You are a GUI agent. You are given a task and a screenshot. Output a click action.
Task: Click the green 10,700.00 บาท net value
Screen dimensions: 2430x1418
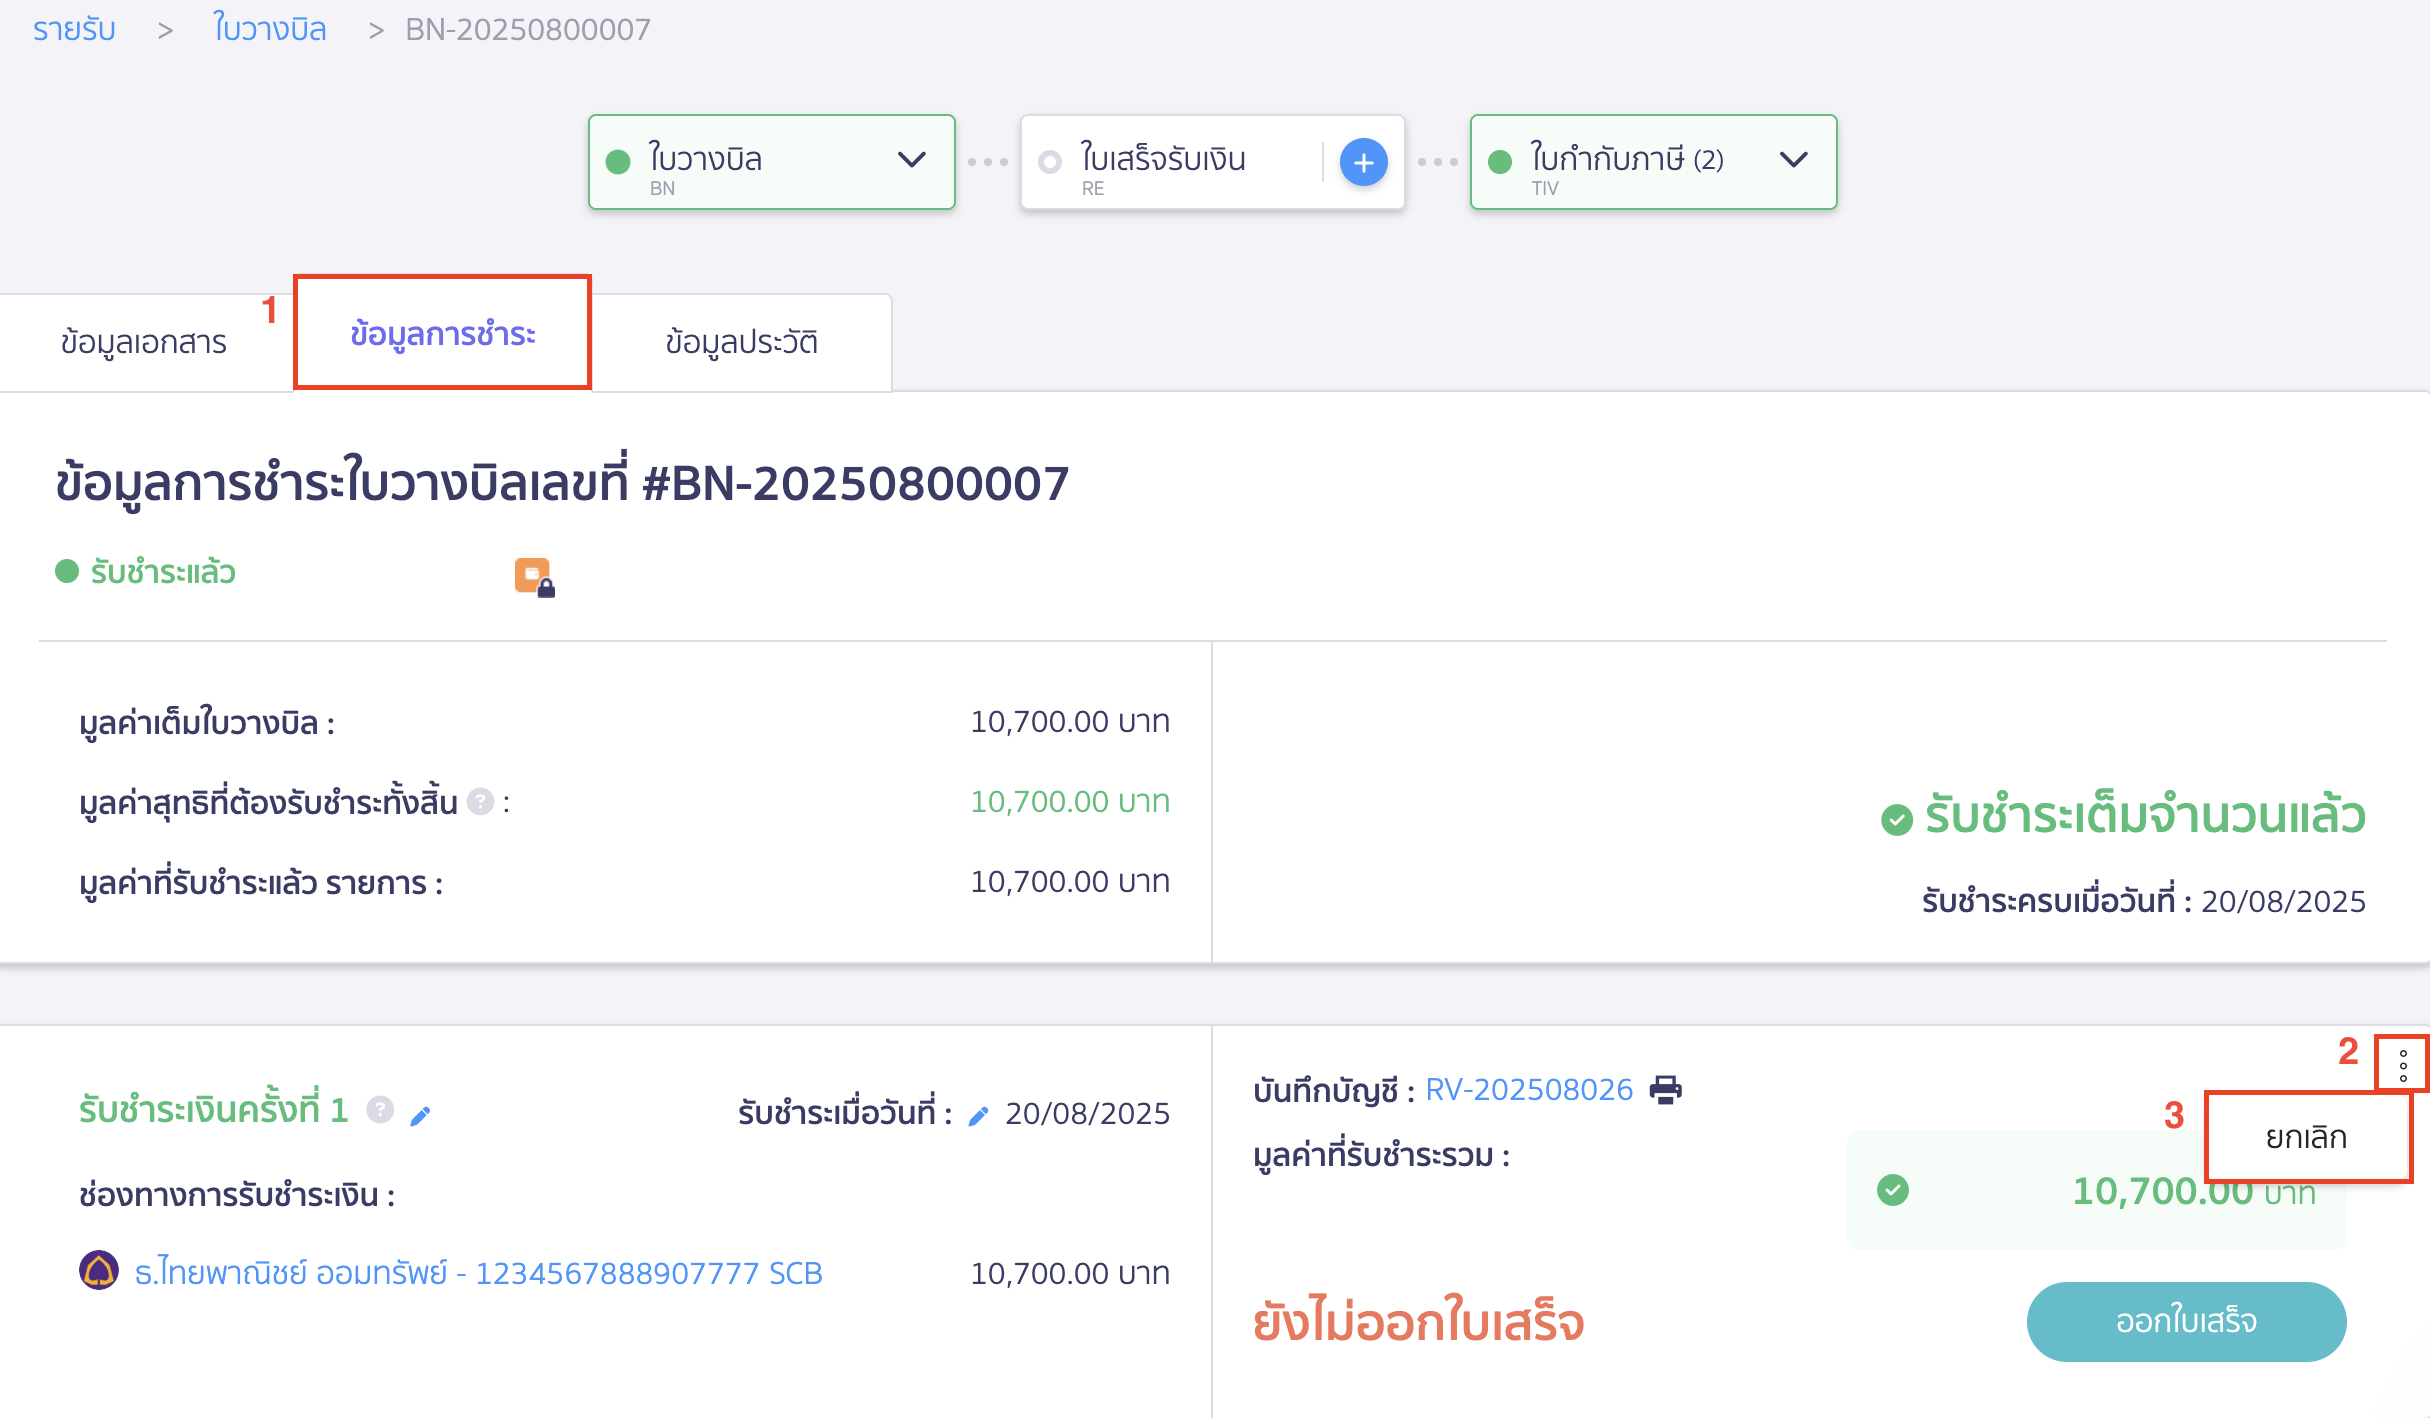(1070, 801)
